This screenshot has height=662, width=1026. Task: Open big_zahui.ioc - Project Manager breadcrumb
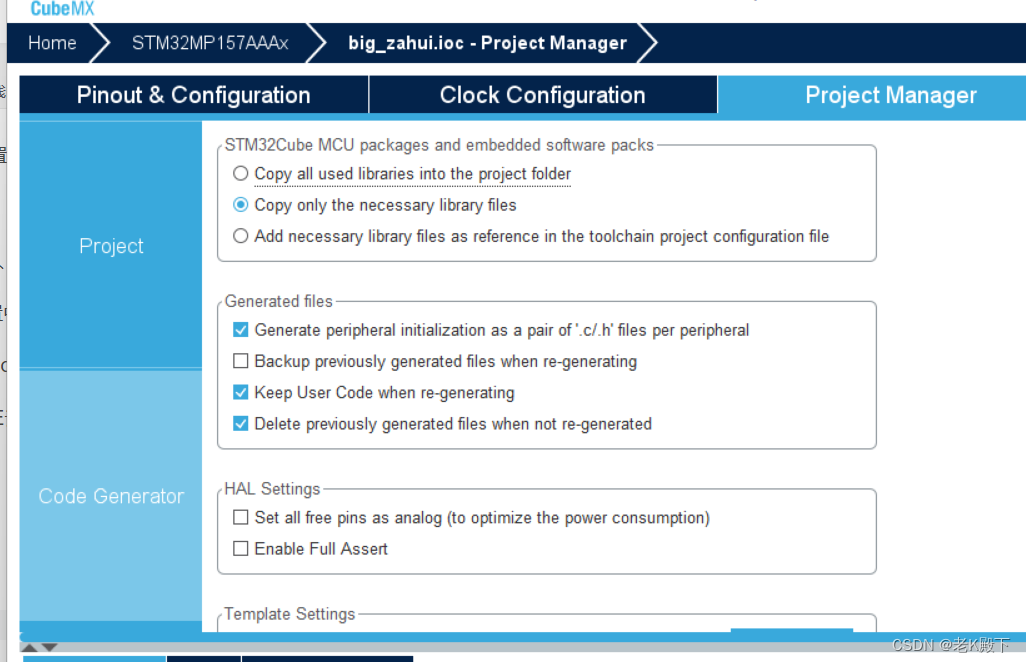[x=487, y=43]
